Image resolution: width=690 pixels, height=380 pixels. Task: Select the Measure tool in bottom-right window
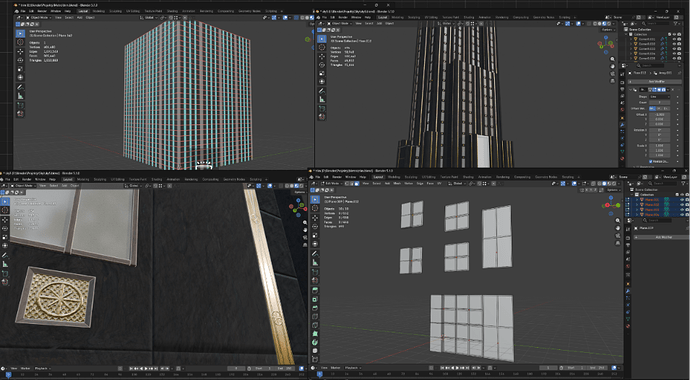(315, 263)
